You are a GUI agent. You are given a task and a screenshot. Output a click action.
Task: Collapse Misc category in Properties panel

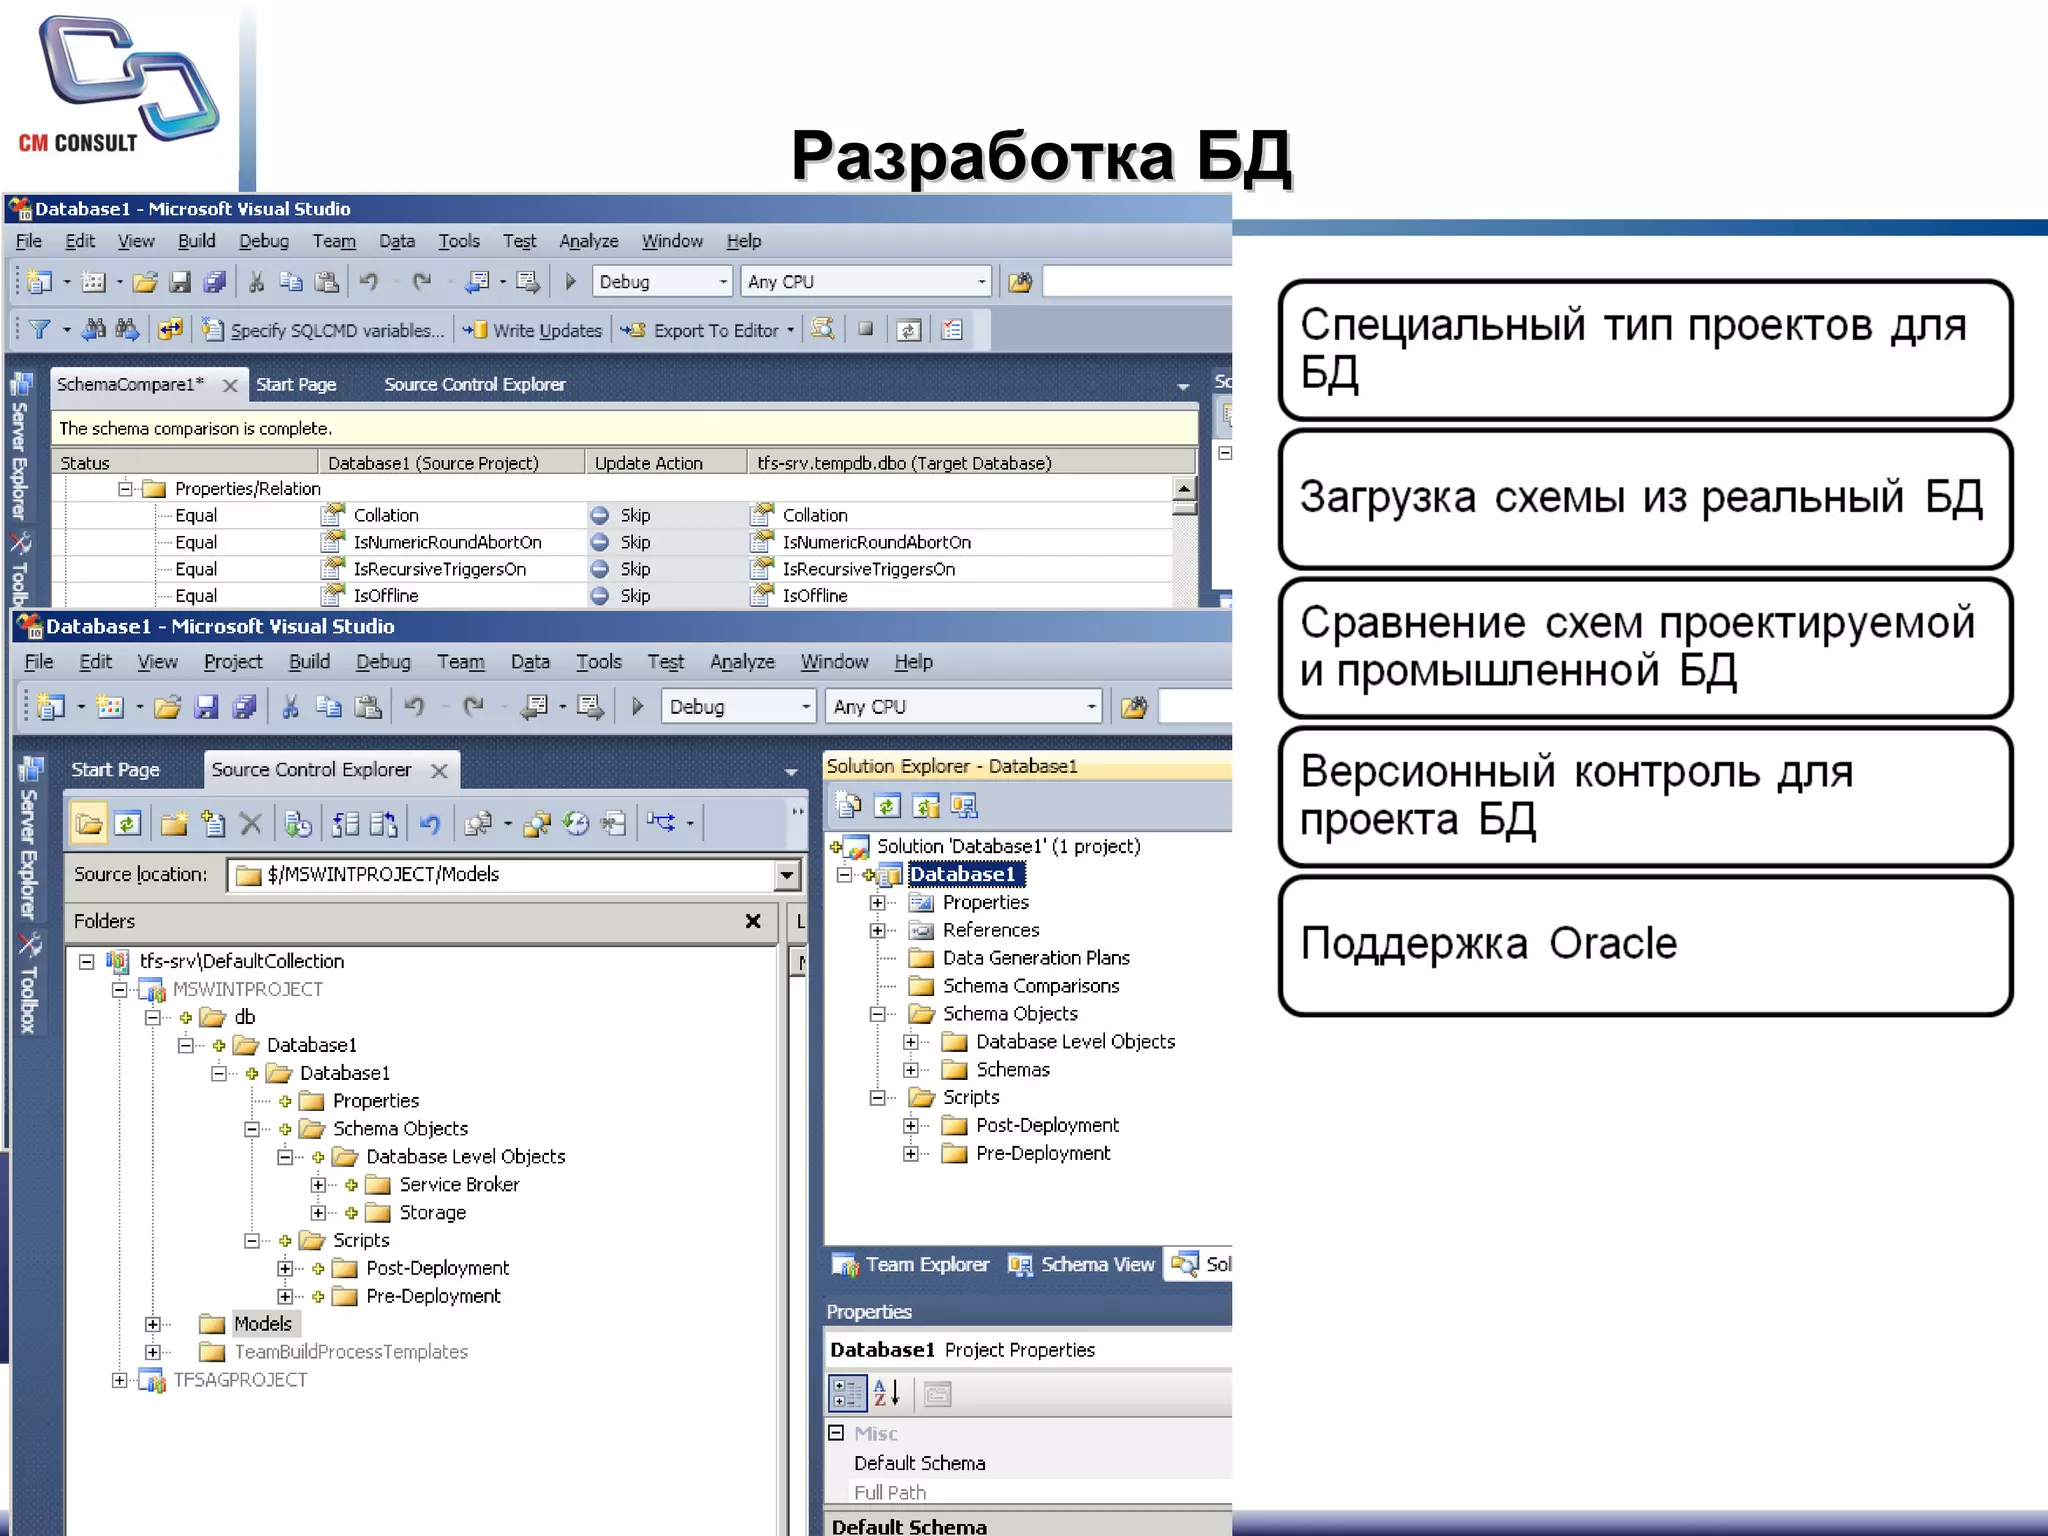(837, 1433)
